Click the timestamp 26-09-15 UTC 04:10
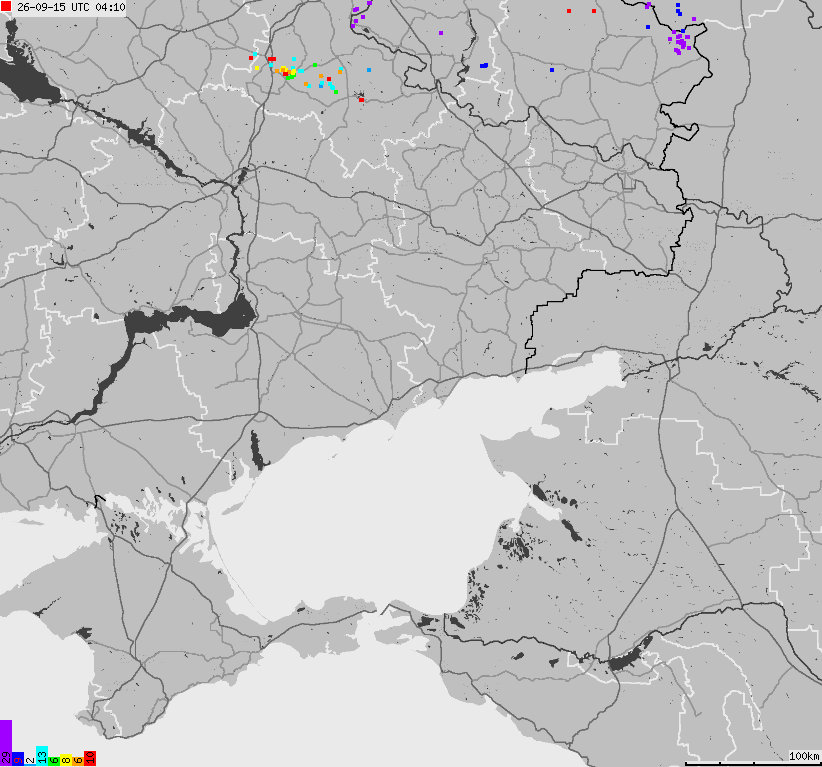The width and height of the screenshot is (822, 767). [x=71, y=7]
